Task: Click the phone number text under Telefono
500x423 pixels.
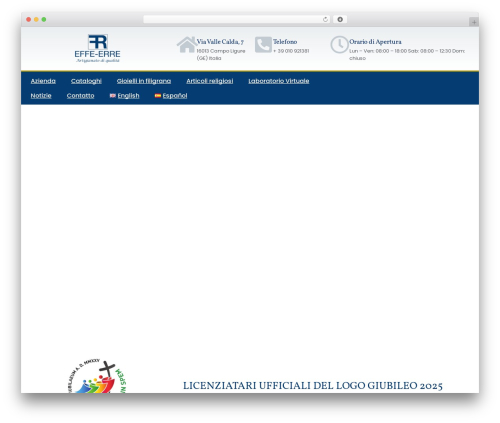Action: [x=291, y=51]
